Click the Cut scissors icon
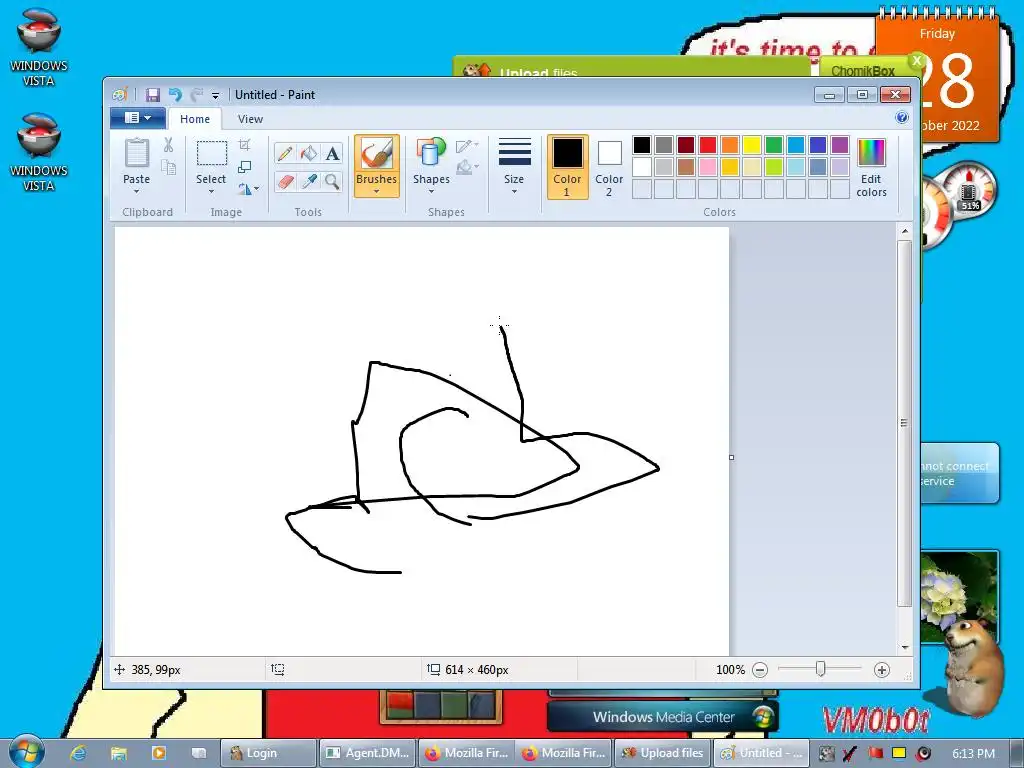This screenshot has width=1024, height=768. (168, 145)
